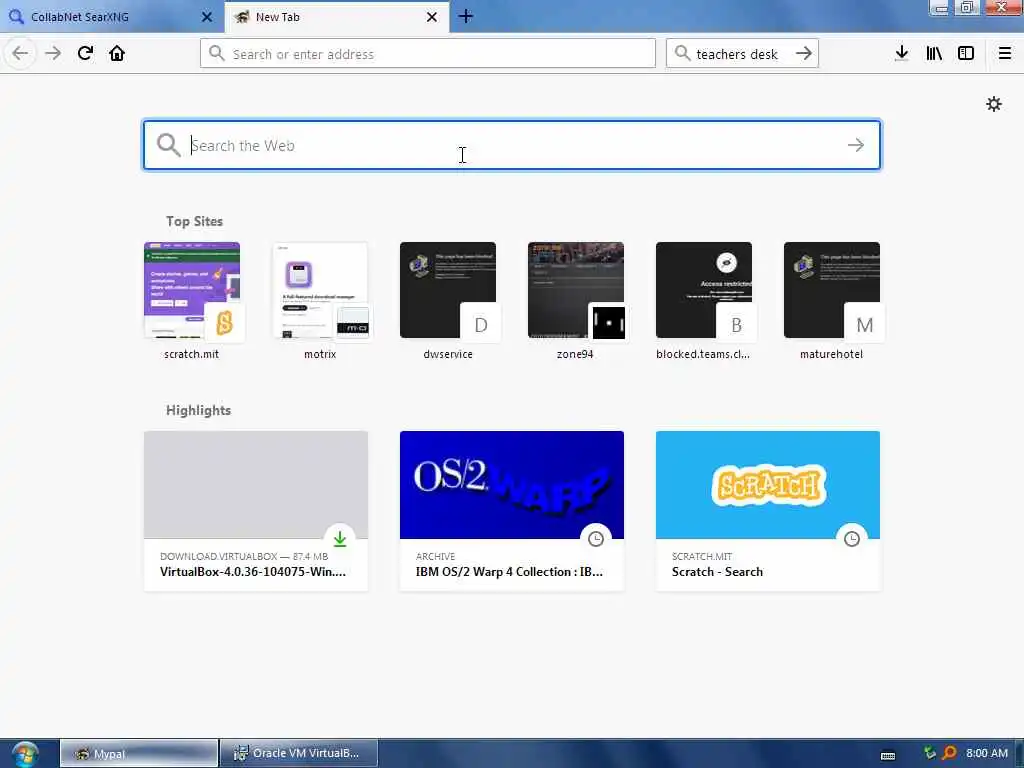
Task: Click the history clock icon on OS/2 Warp card
Action: point(596,539)
